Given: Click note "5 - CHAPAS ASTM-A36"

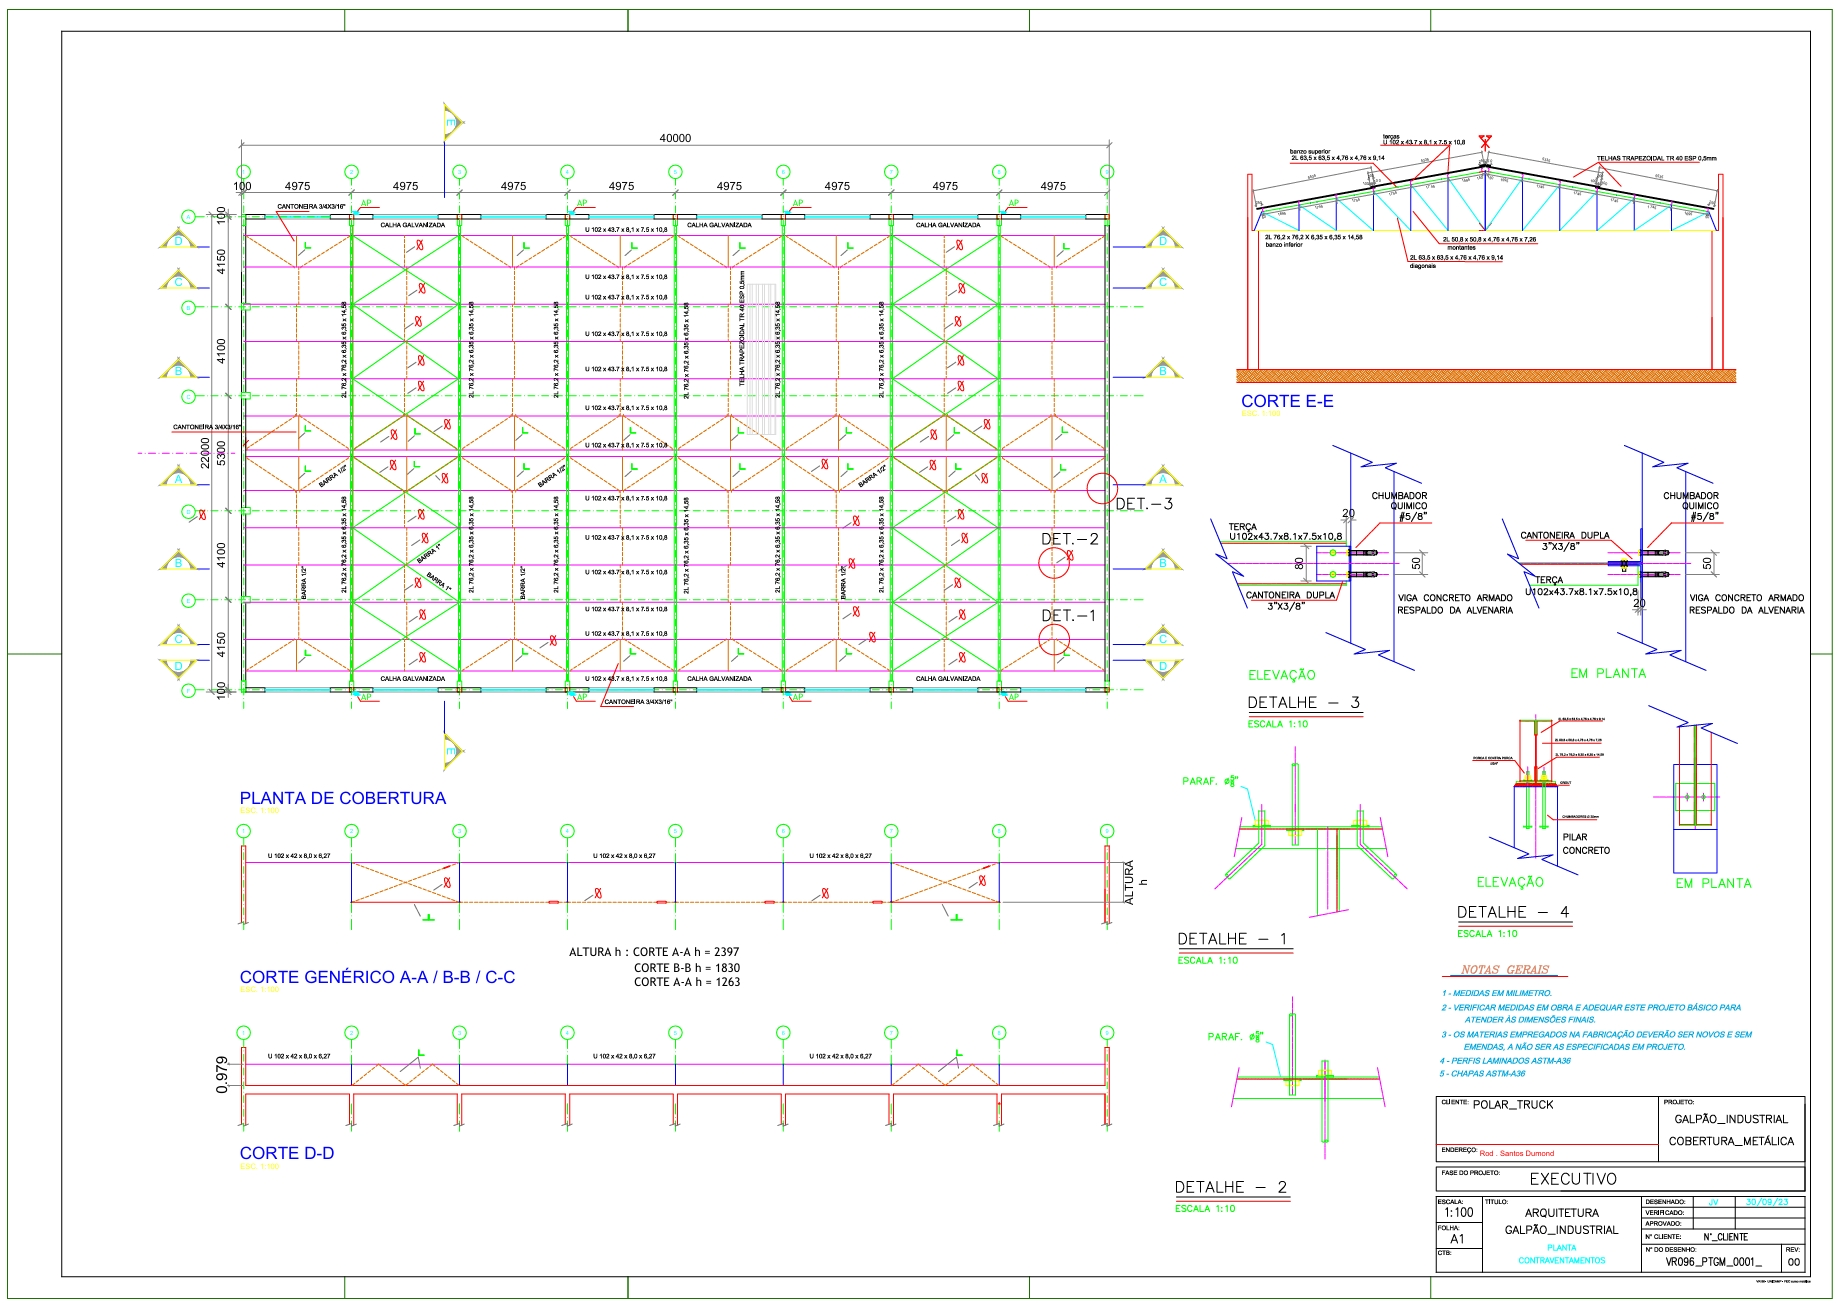Looking at the screenshot, I should tap(1483, 1074).
